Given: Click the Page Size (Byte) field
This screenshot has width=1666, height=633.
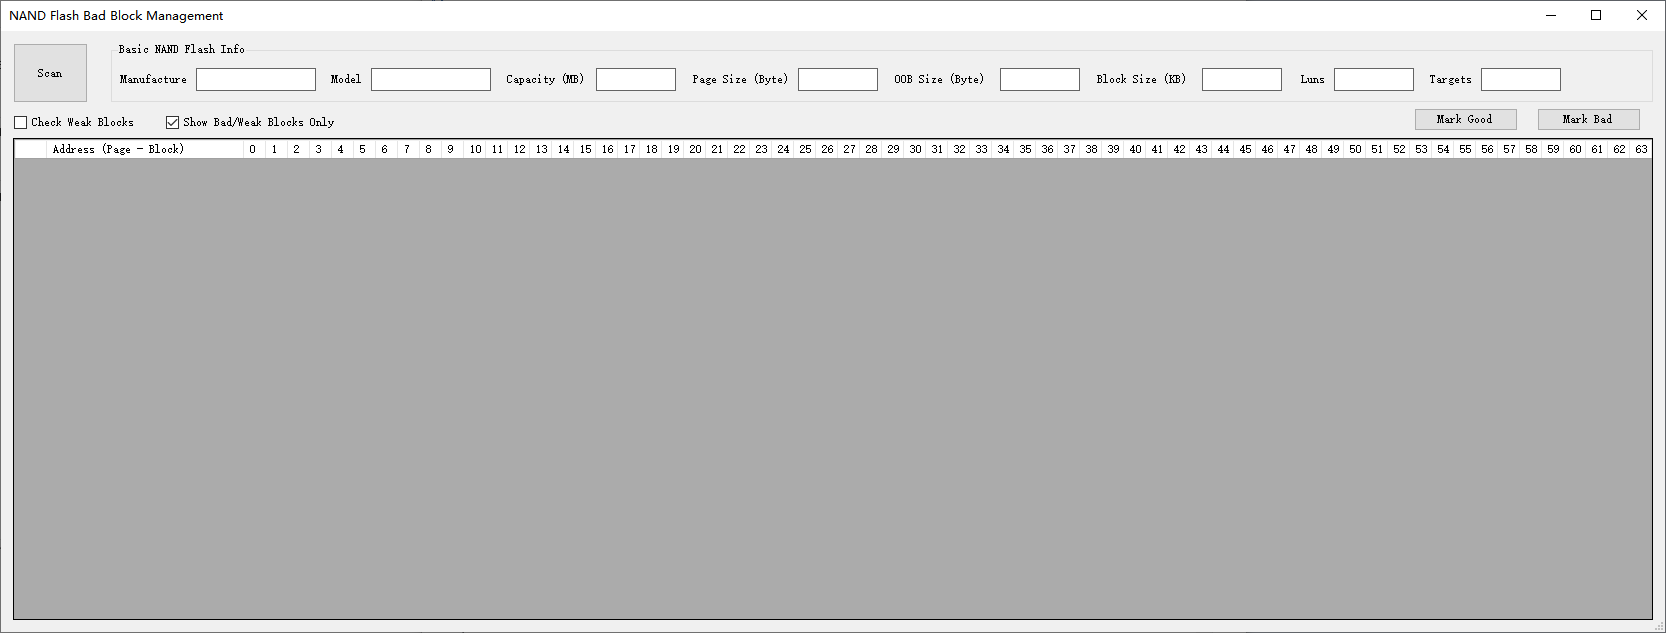Looking at the screenshot, I should [837, 79].
